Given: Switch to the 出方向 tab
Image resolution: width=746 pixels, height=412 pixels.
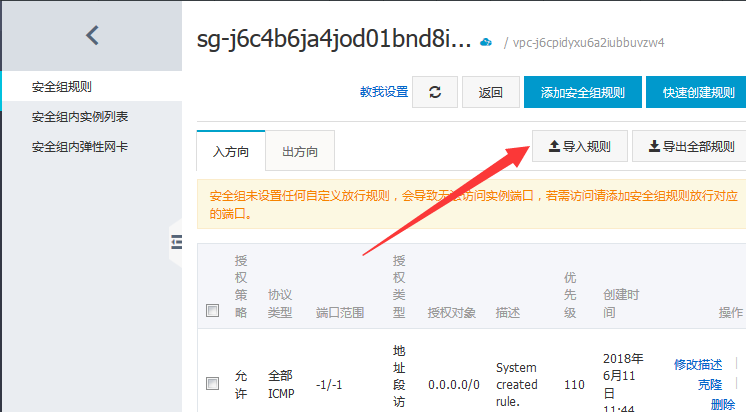Looking at the screenshot, I should 300,152.
